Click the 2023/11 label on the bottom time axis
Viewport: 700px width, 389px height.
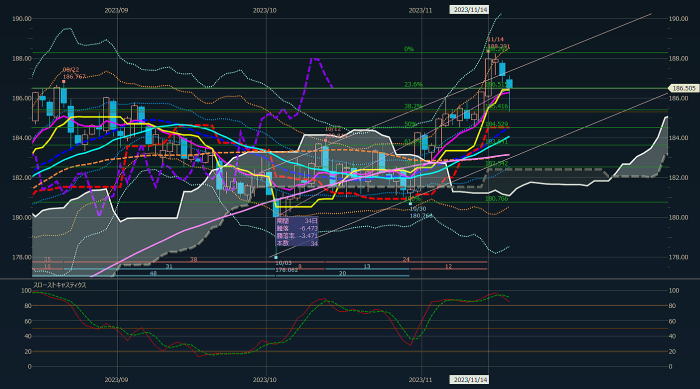pyautogui.click(x=420, y=380)
